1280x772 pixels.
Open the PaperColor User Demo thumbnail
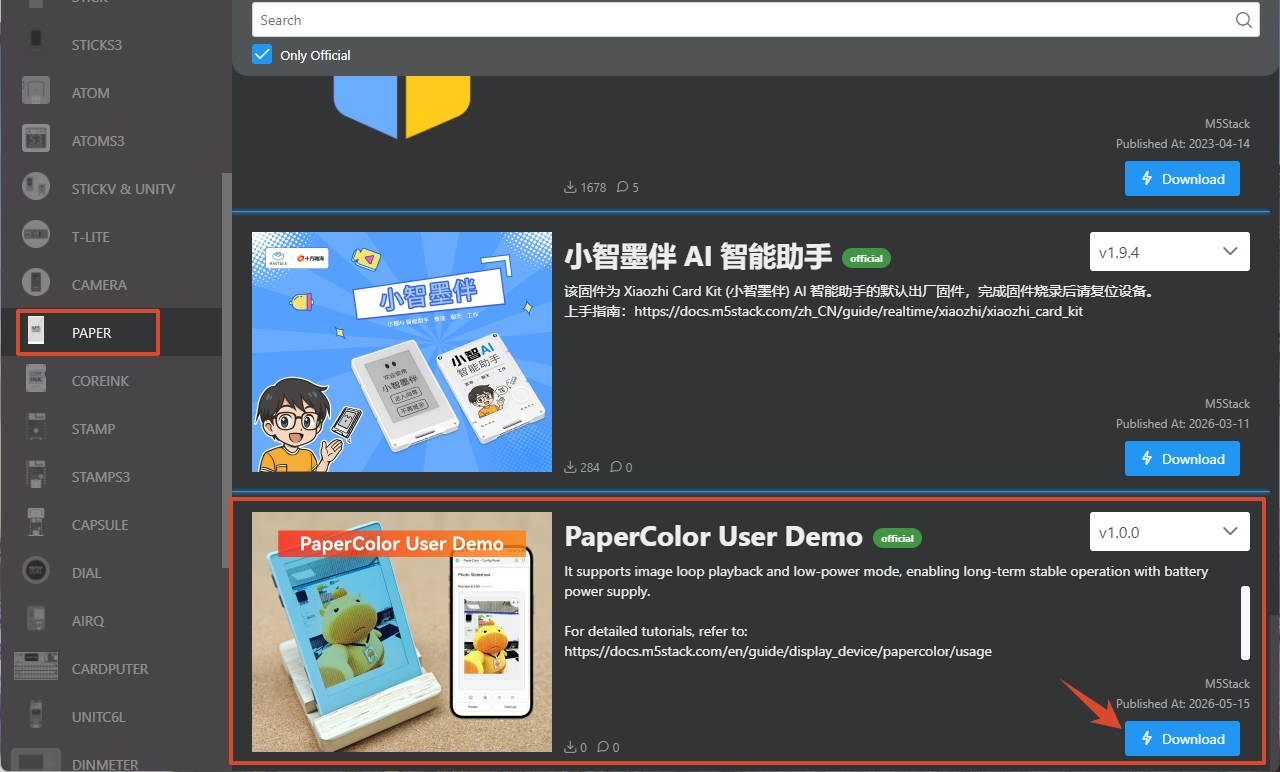coord(402,632)
